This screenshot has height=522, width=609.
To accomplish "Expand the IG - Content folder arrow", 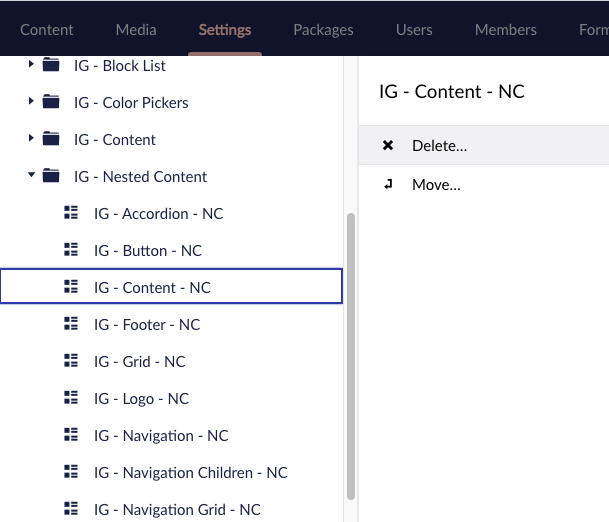I will (x=31, y=138).
